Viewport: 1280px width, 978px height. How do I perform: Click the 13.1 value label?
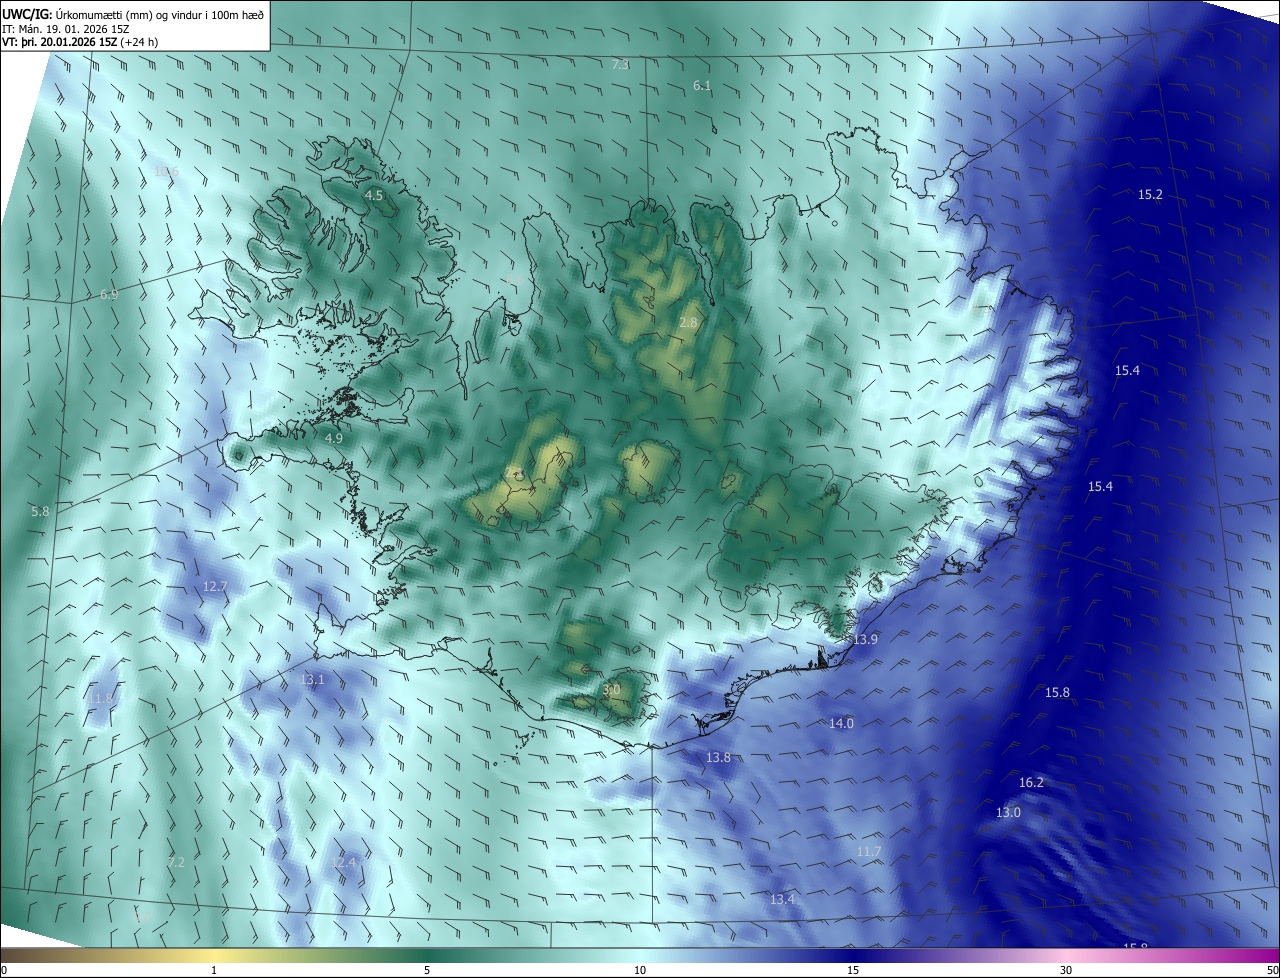click(313, 680)
